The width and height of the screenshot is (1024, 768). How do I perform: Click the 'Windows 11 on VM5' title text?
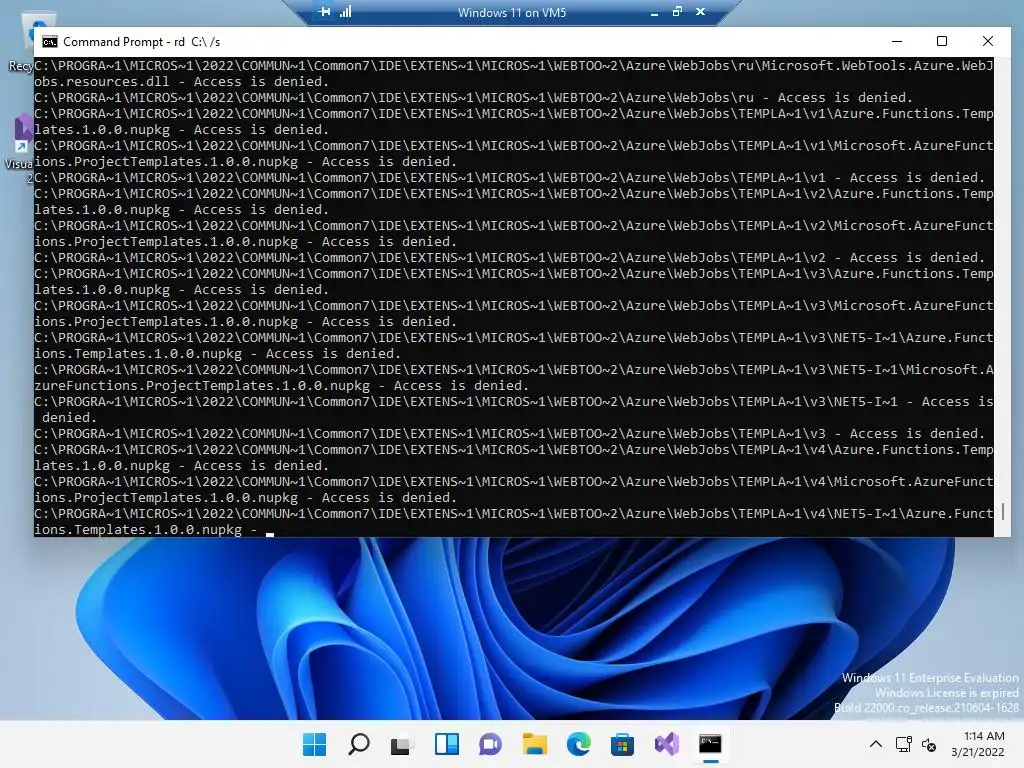pos(512,12)
